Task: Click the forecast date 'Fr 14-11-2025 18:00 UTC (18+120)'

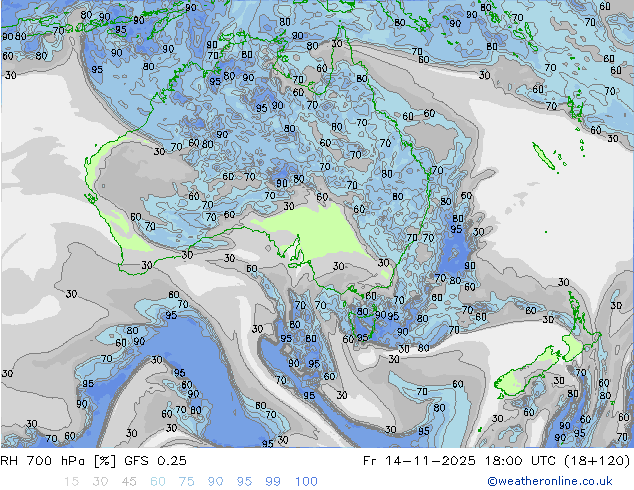Action: (497, 460)
